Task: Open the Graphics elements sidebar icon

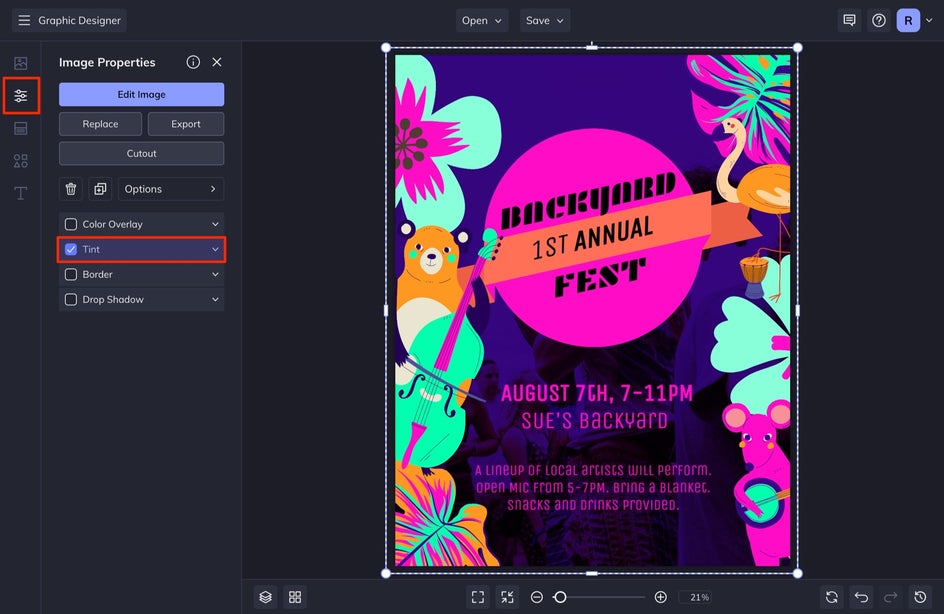Action: point(20,161)
